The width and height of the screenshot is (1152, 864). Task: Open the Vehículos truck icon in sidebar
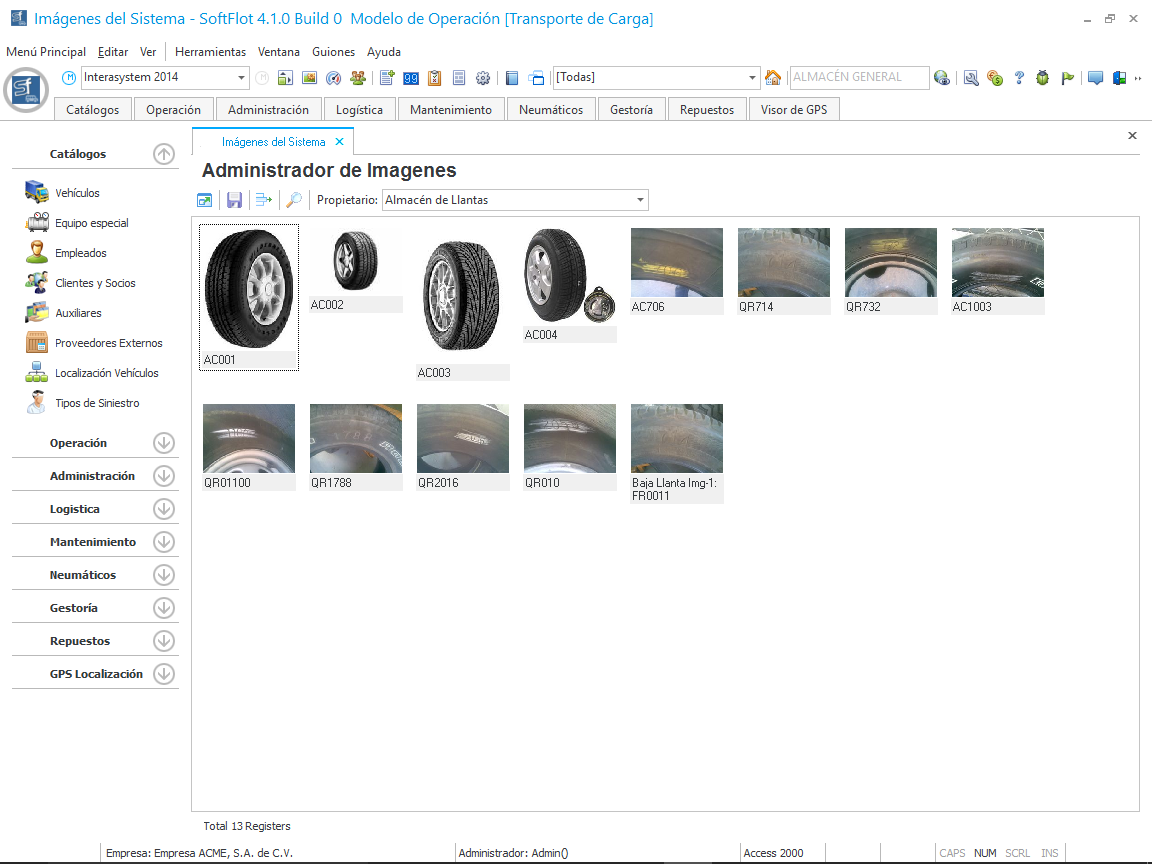(37, 193)
